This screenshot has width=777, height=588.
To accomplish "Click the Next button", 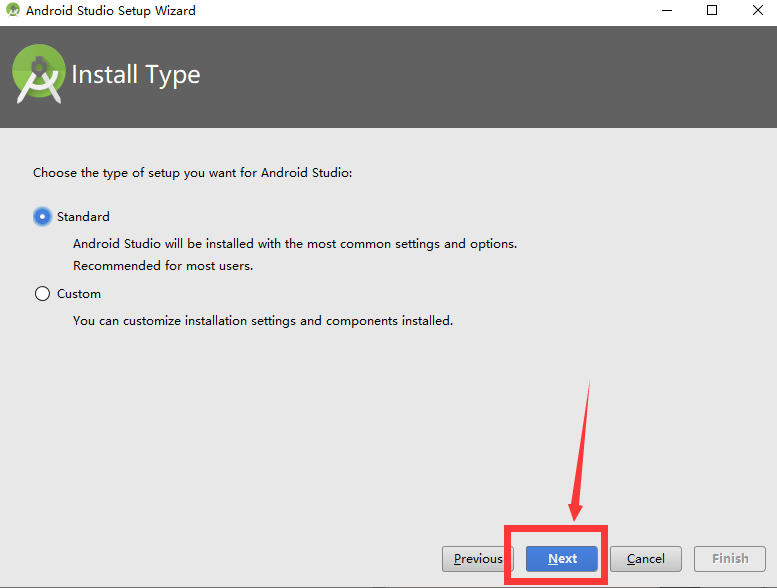I will click(x=562, y=559).
